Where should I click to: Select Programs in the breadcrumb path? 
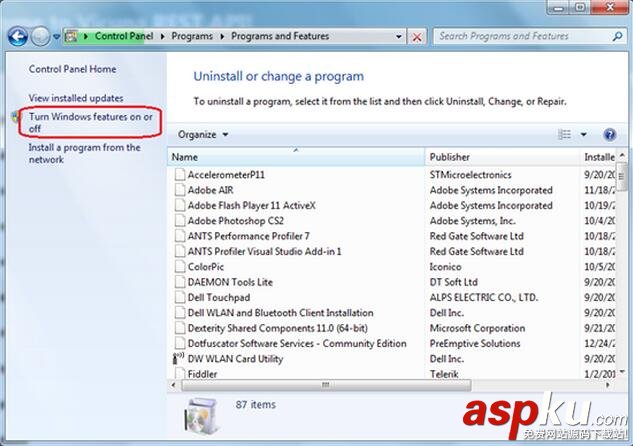tap(192, 36)
